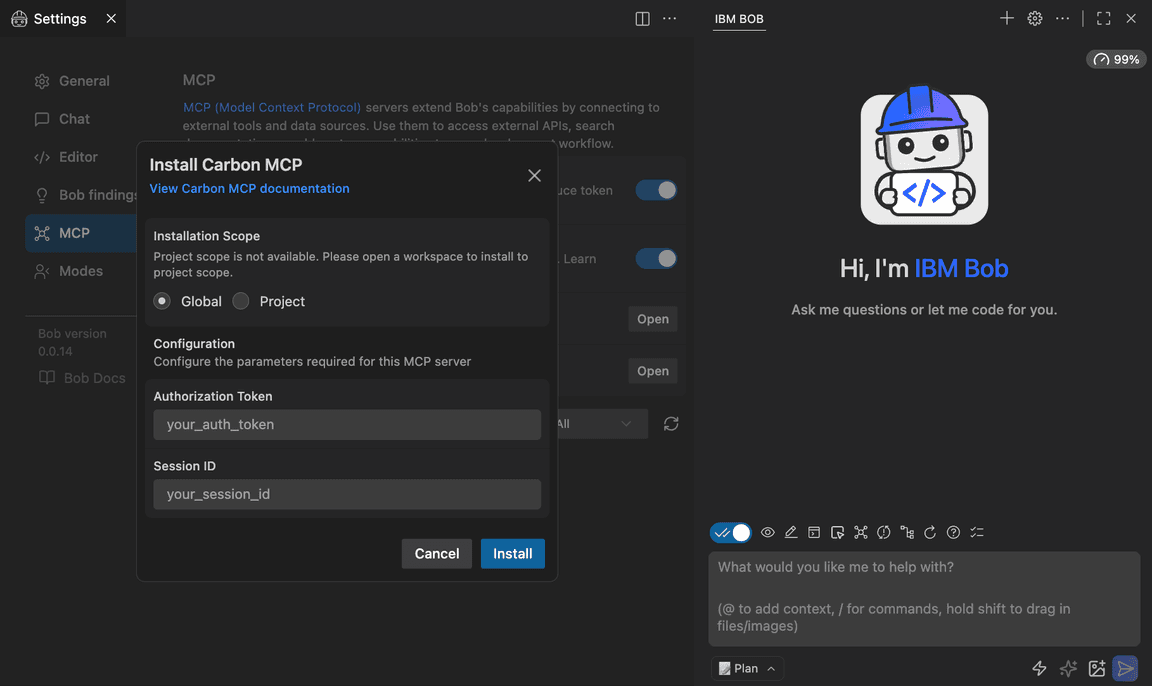Viewport: 1152px width, 686px height.
Task: Click the retry/refresh icon in the chat toolbar
Action: pos(930,532)
